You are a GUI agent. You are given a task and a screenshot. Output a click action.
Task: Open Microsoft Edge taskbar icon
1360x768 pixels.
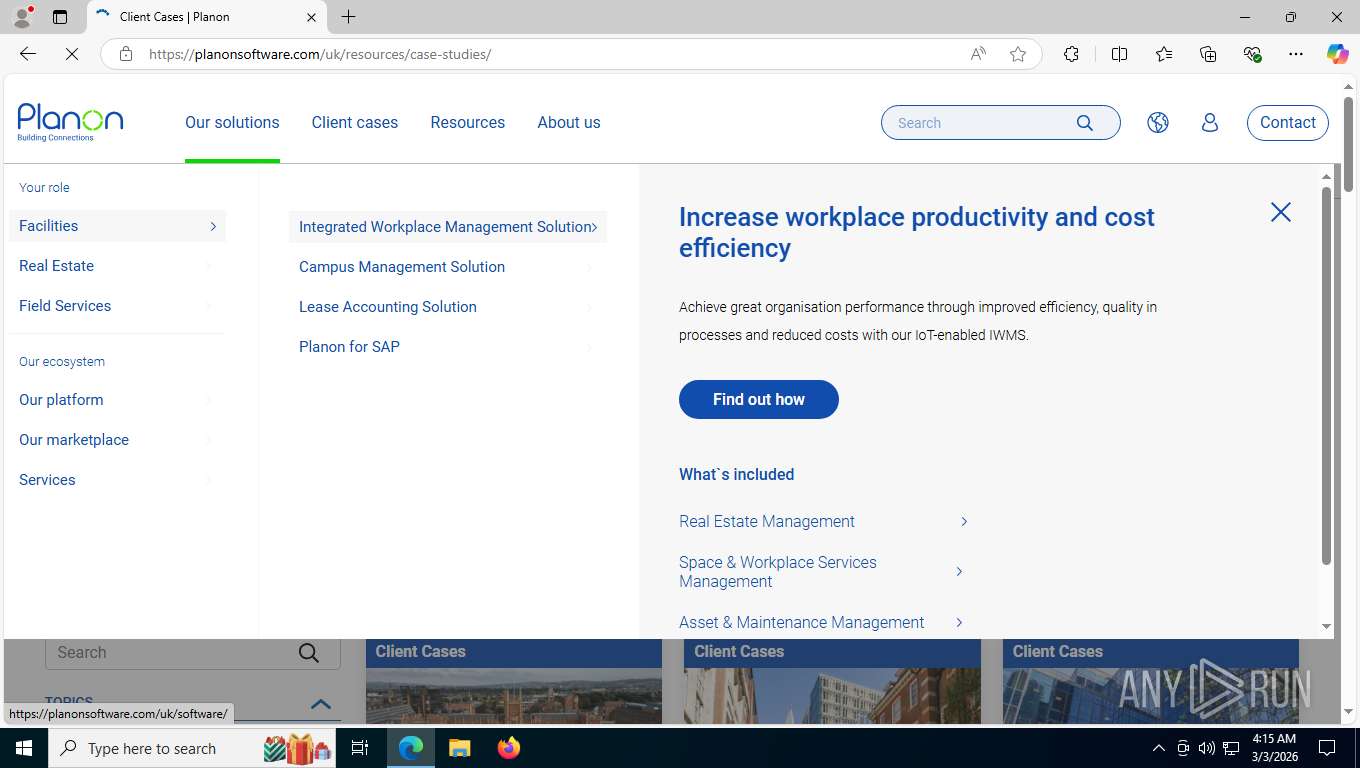(x=411, y=748)
